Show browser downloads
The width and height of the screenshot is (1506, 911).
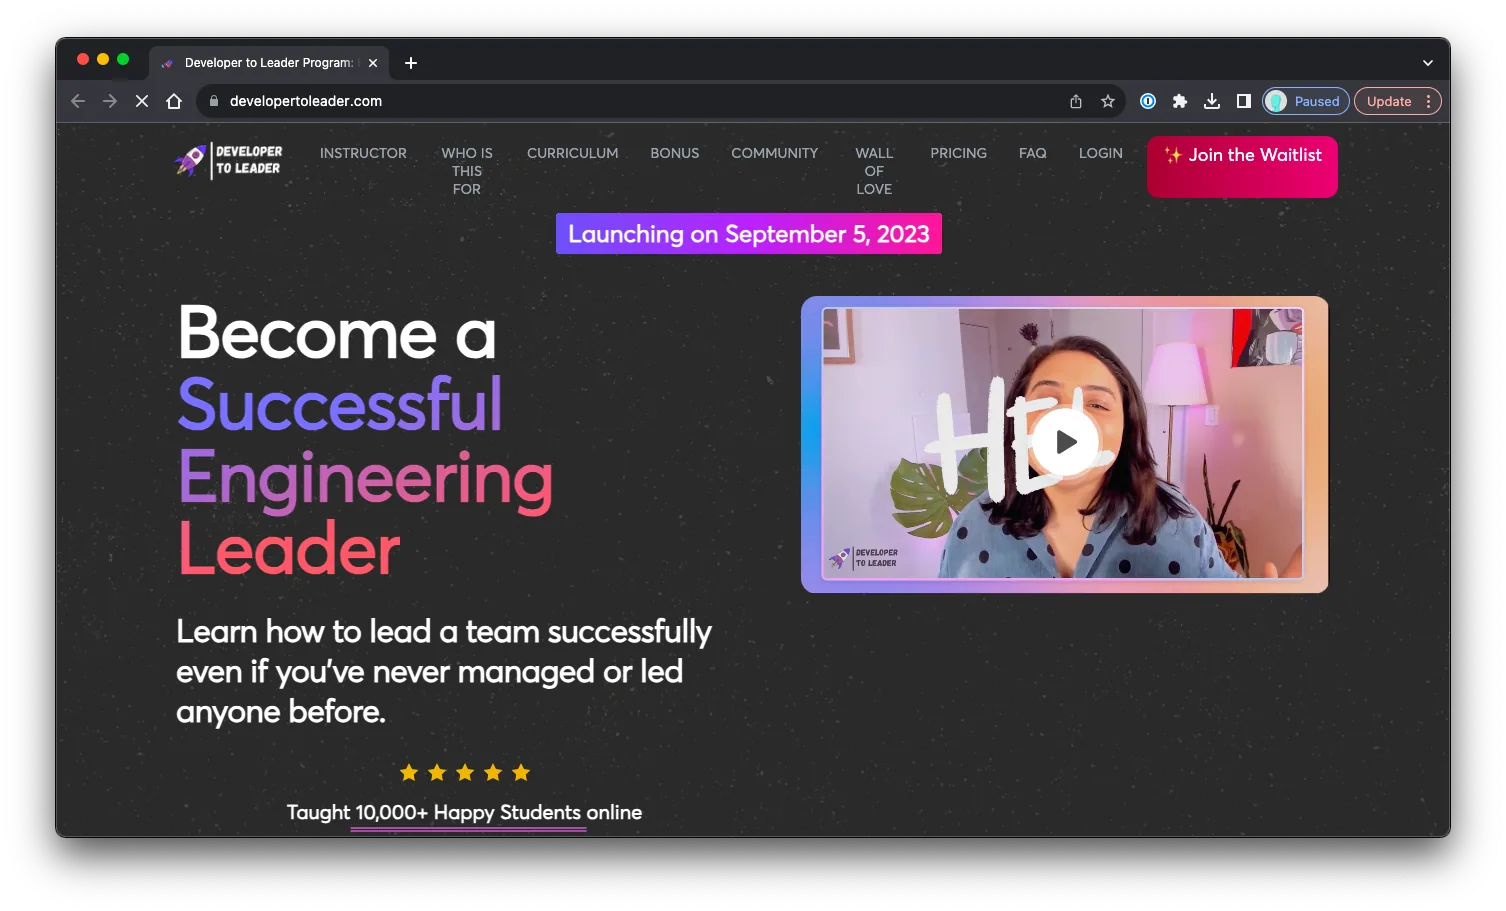[x=1212, y=101]
